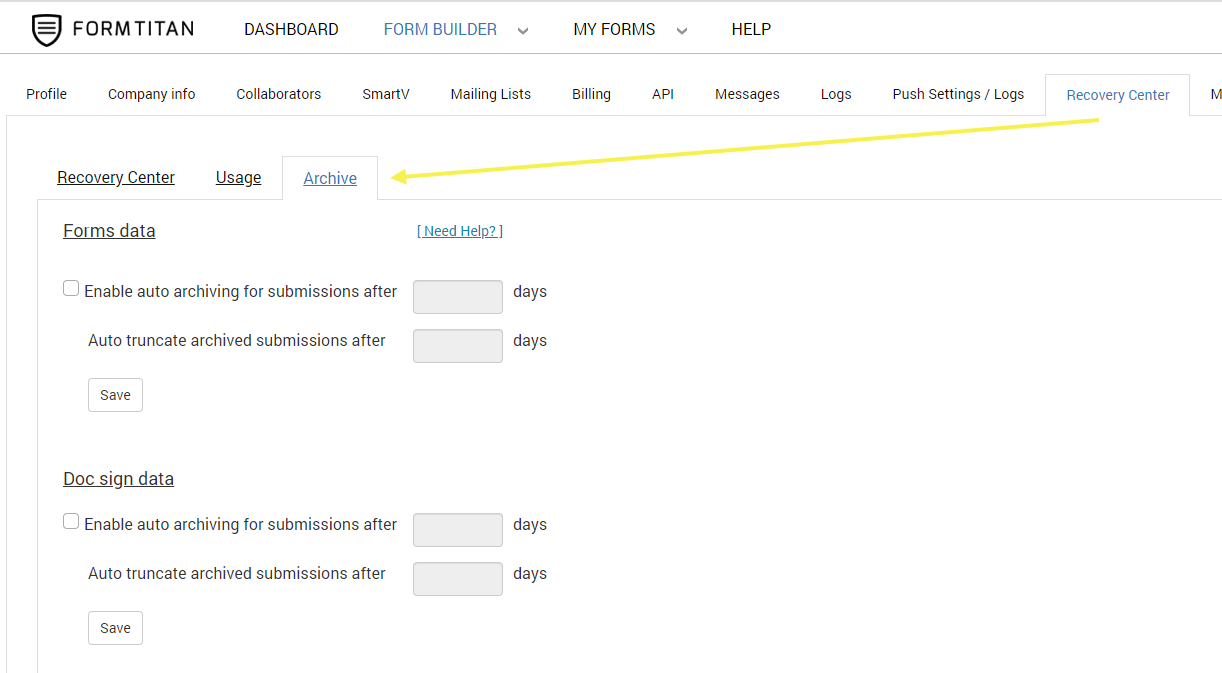Enable auto archiving checkbox under Doc sign data

[71, 522]
